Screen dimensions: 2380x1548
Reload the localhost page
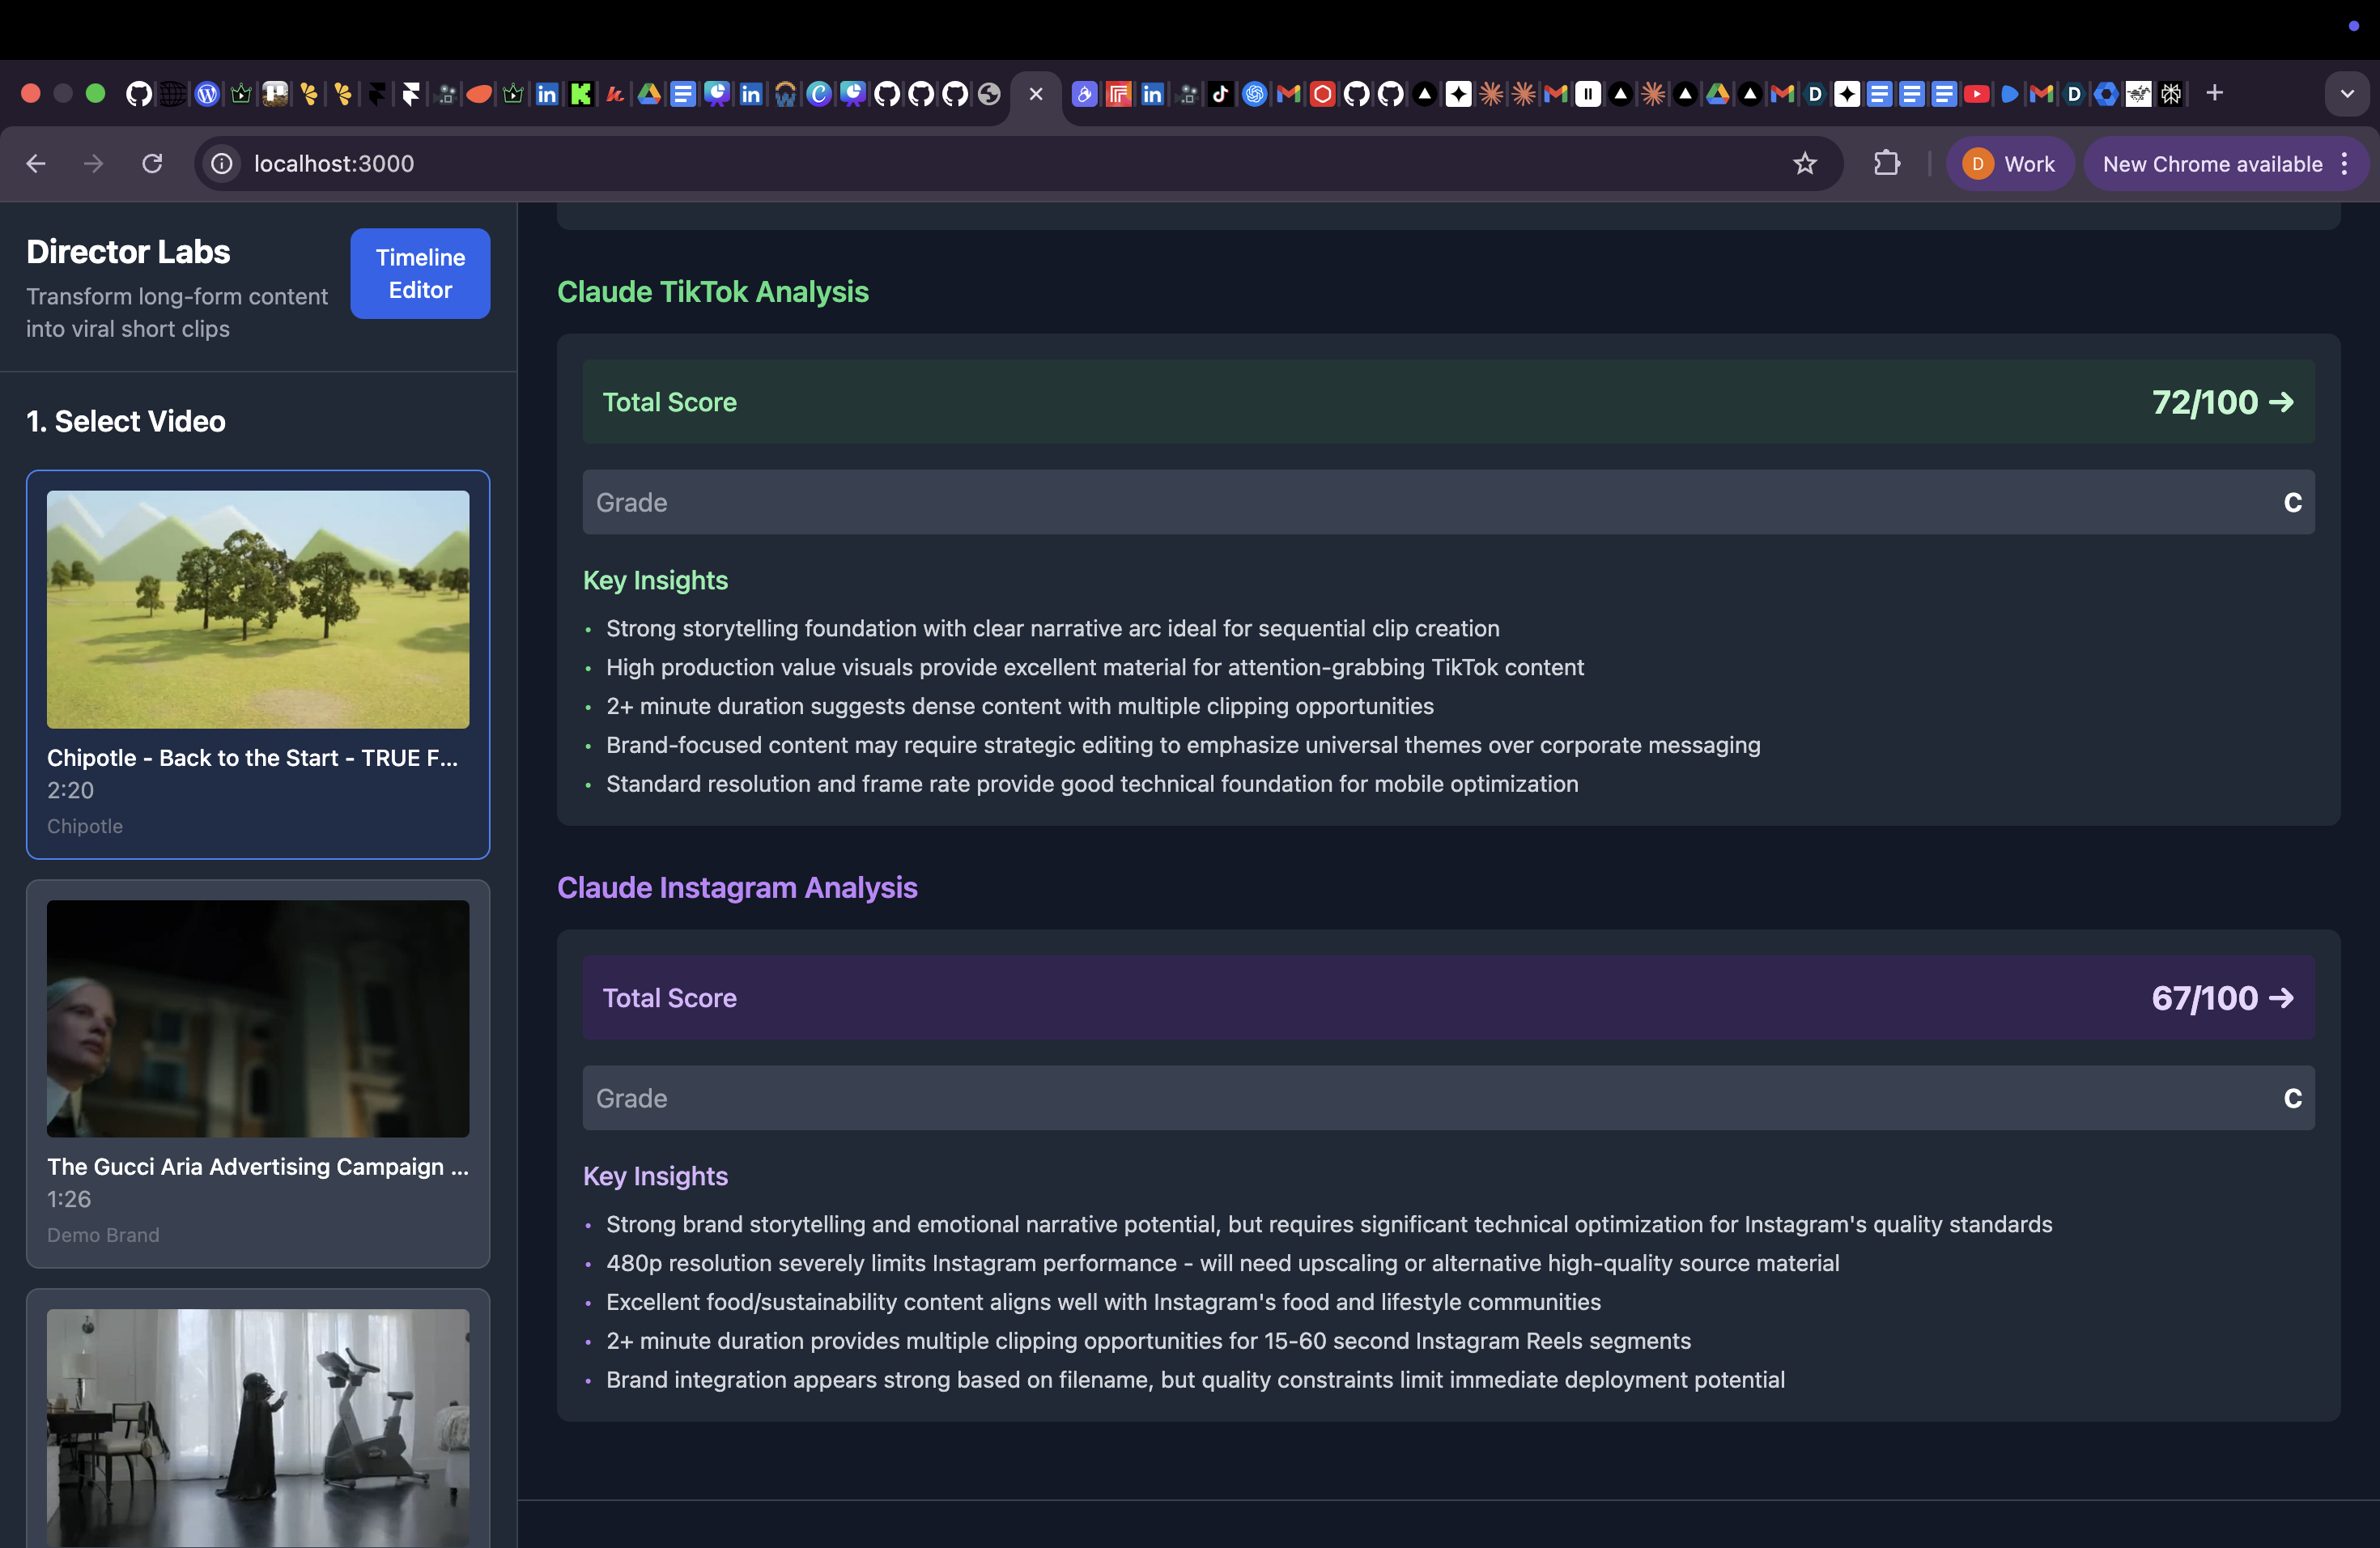(152, 164)
